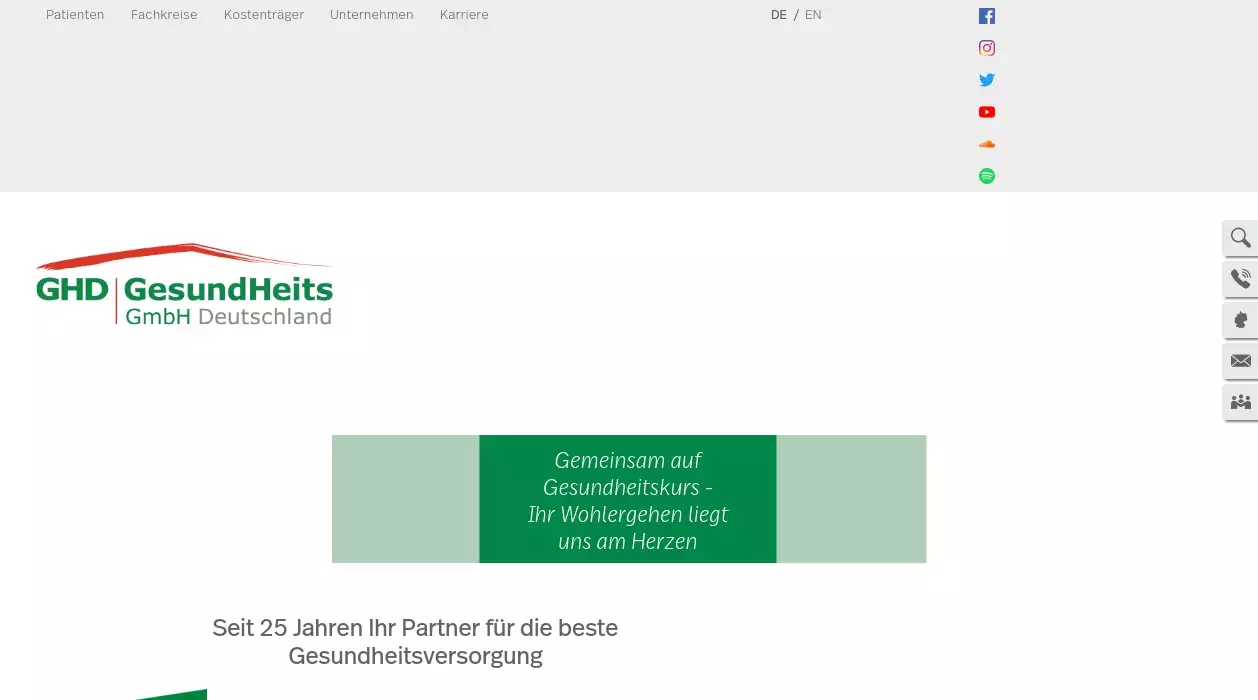Select the DE language option
The height and width of the screenshot is (700, 1258).
778,15
